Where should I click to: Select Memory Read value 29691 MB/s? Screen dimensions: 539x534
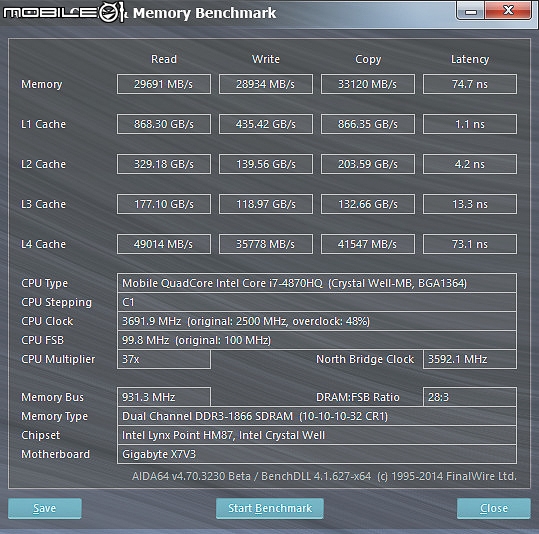pos(164,84)
